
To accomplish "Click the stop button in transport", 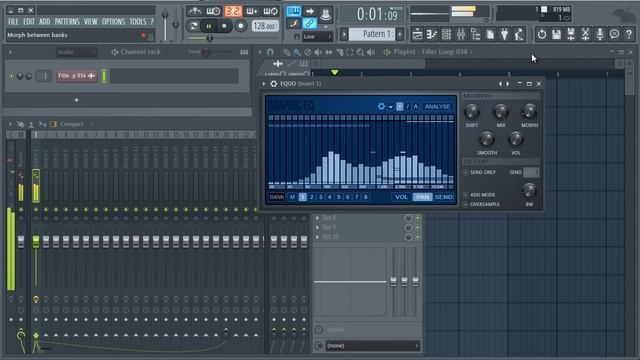I will [224, 26].
